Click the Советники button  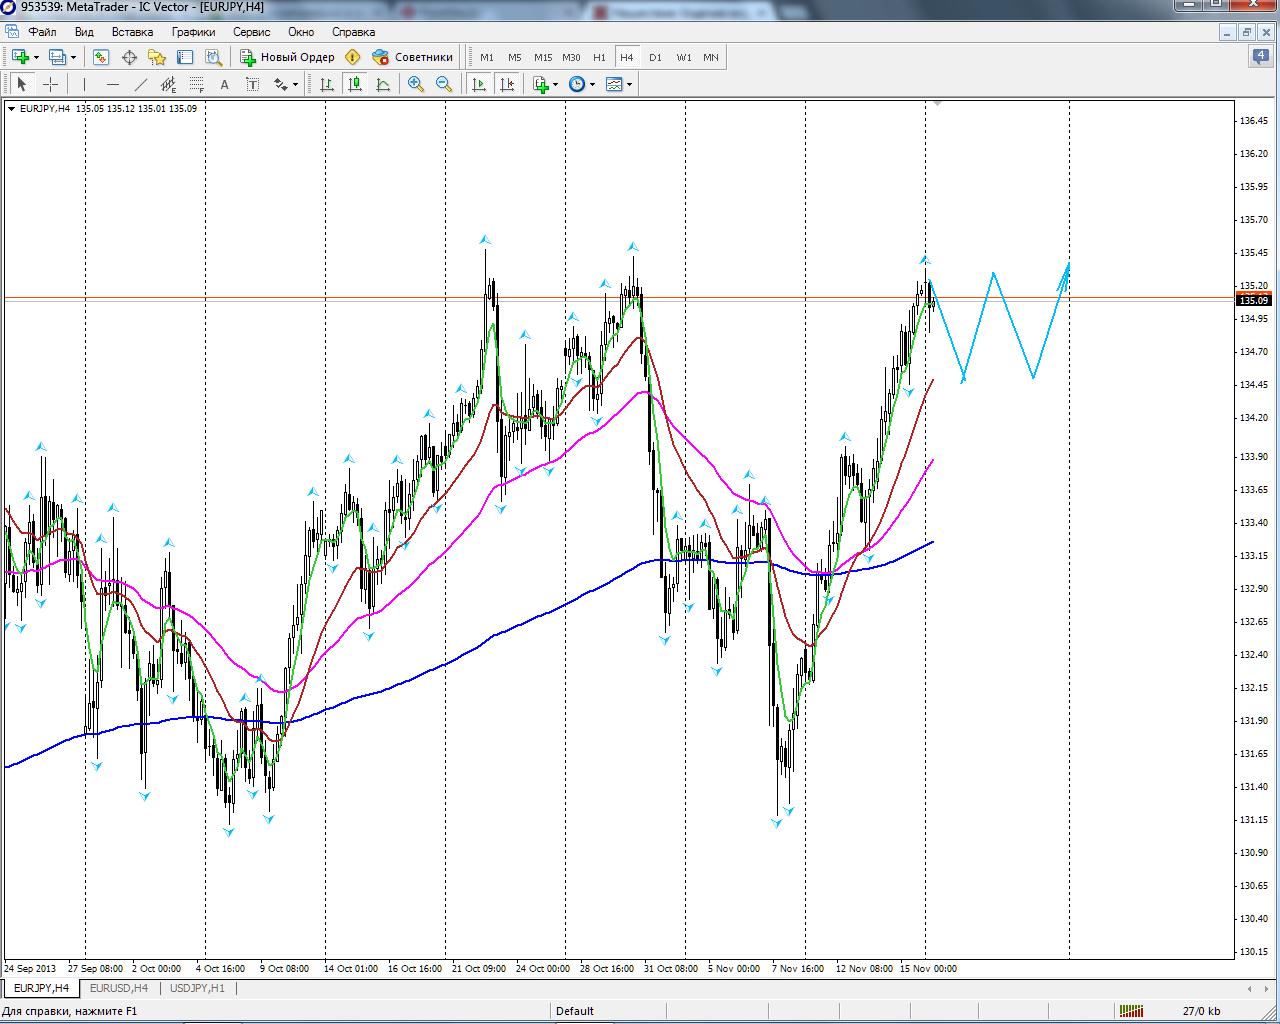tap(413, 57)
